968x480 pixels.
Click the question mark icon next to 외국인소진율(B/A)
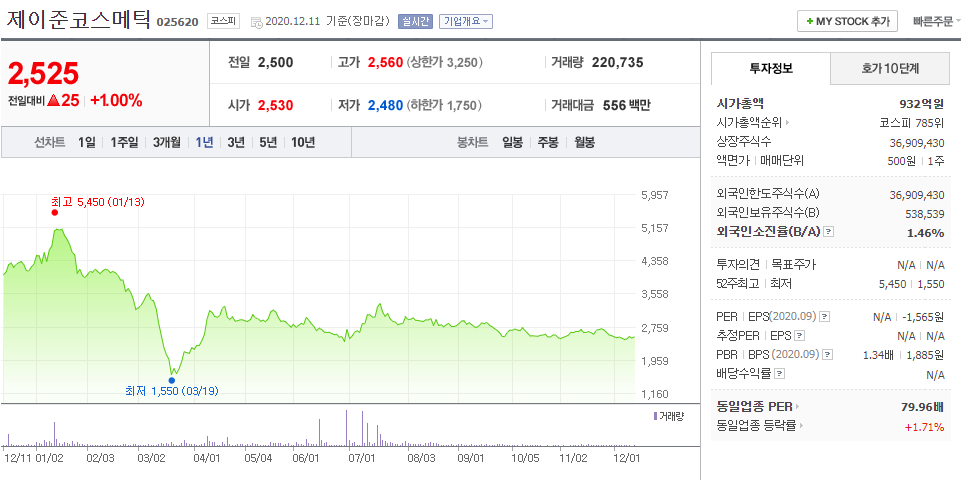(x=829, y=232)
